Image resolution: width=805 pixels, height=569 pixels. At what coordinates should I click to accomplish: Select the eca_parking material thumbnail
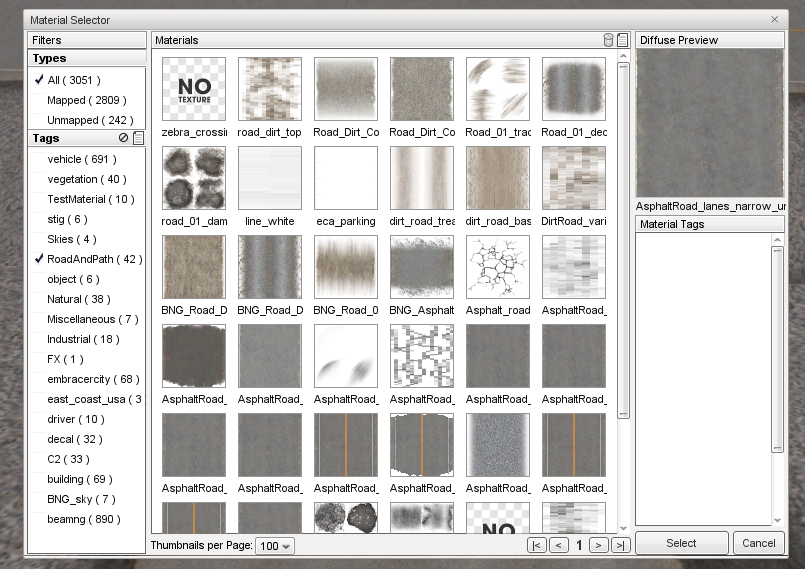[x=346, y=178]
